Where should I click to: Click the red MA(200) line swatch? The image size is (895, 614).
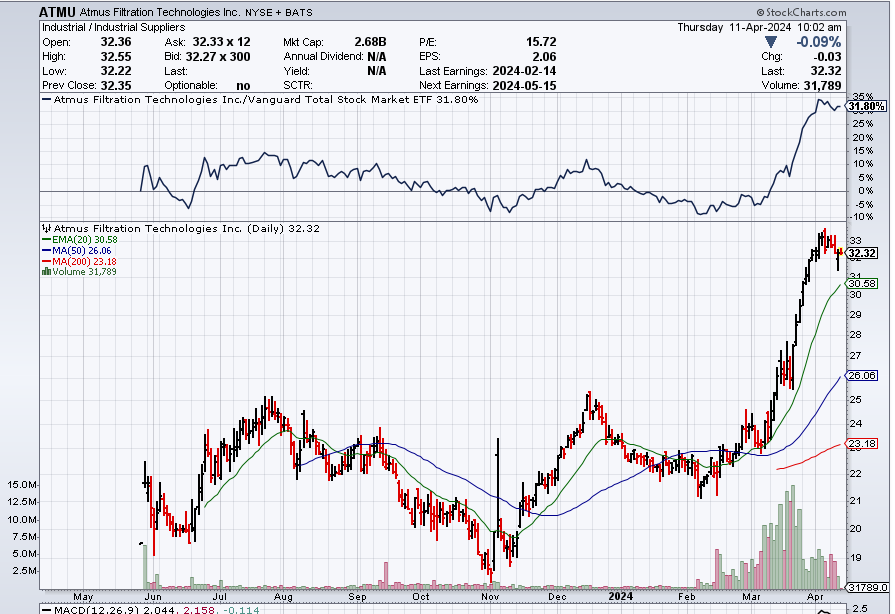(x=46, y=261)
